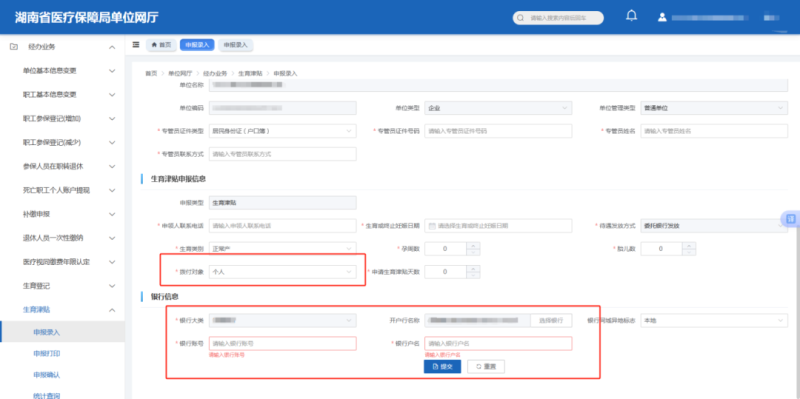Go to 首页 tab with home icon
Screen dimensions: 800x399
161,45
